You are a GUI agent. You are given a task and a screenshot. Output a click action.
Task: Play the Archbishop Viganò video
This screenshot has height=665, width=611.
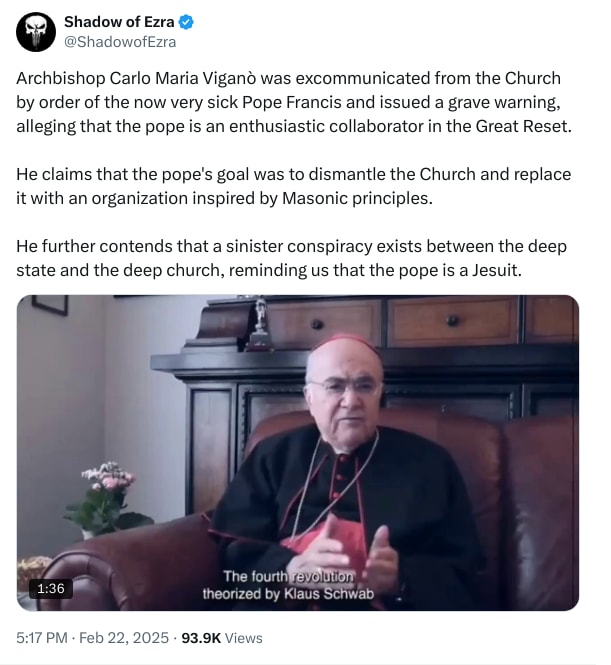(298, 452)
